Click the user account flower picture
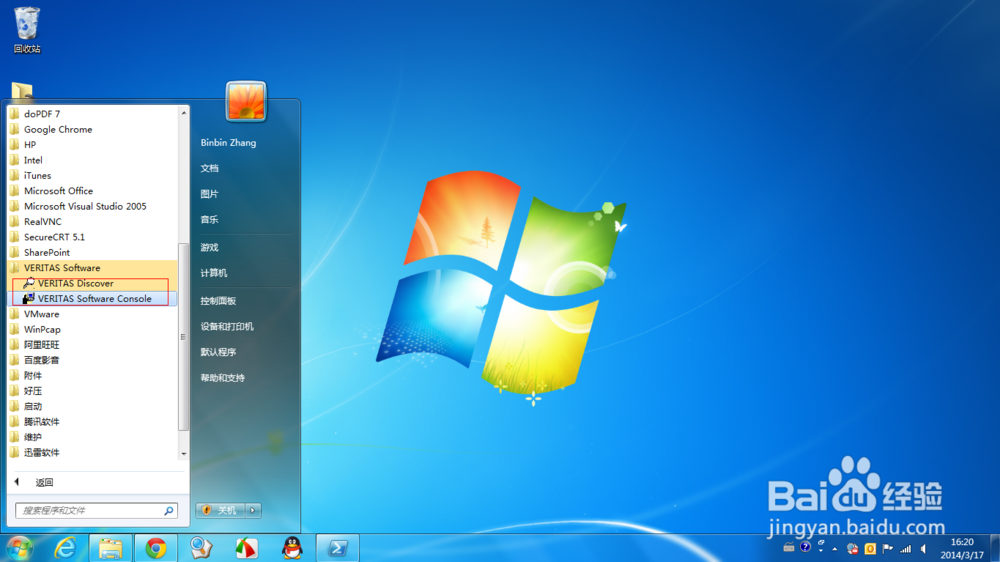The image size is (1000, 562). [x=246, y=101]
